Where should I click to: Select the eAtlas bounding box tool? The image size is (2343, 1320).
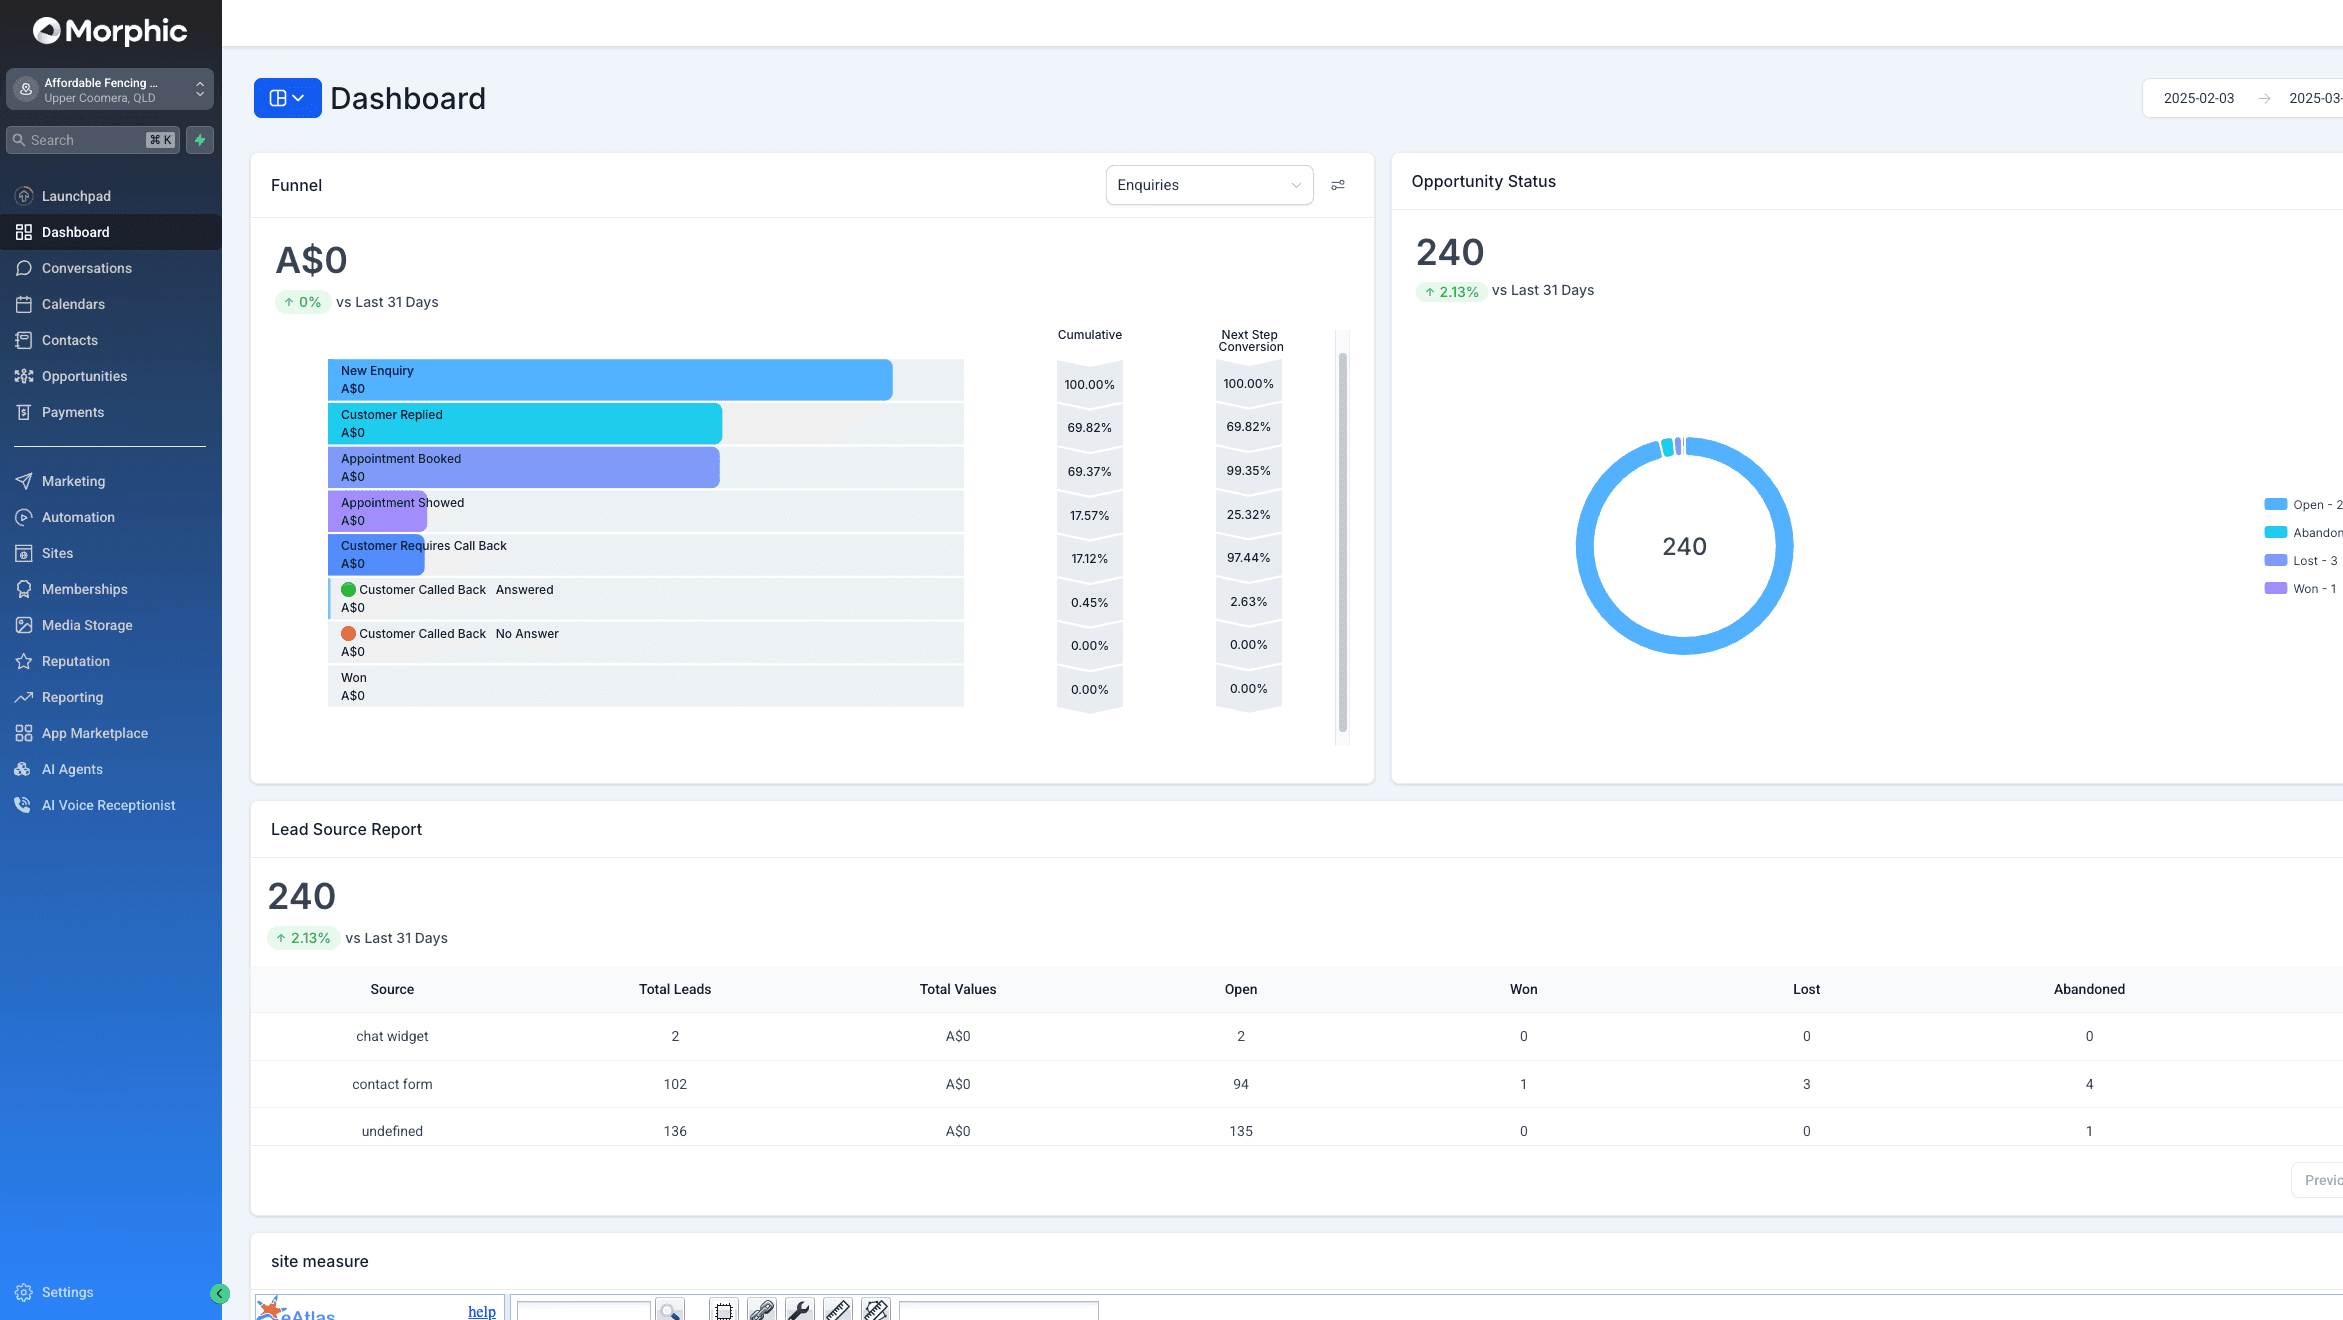point(724,1310)
